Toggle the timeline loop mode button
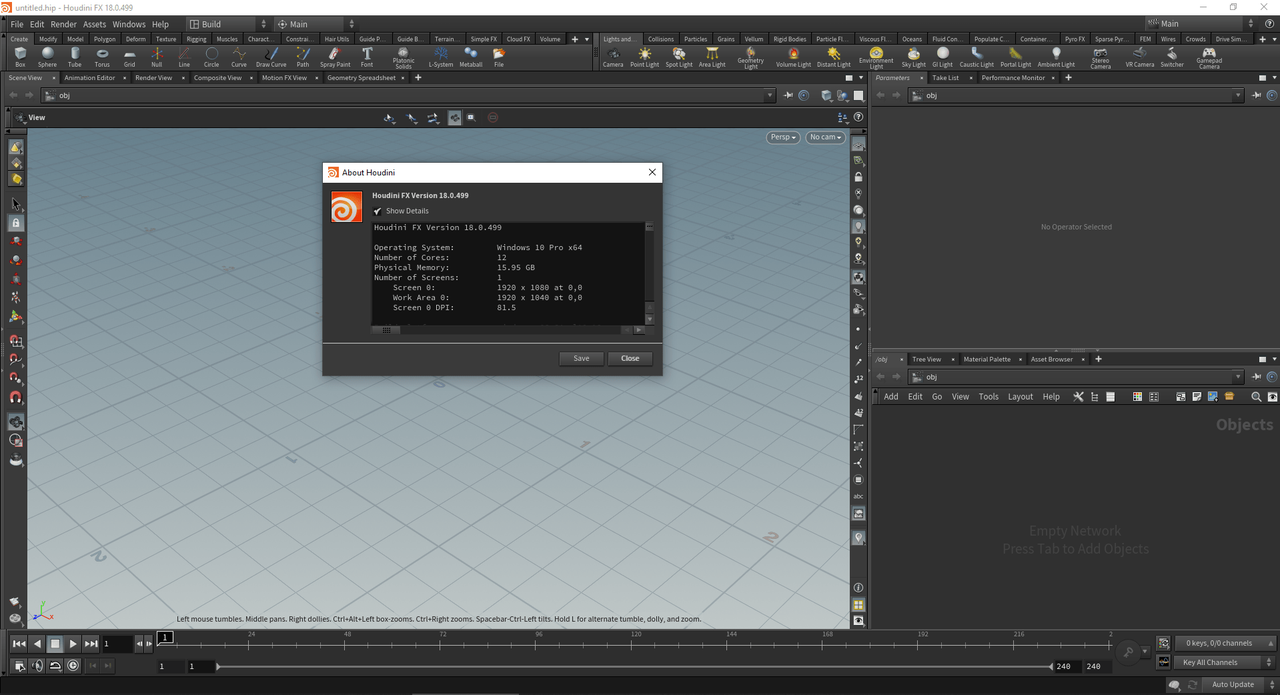The height and width of the screenshot is (695, 1280). 55,666
